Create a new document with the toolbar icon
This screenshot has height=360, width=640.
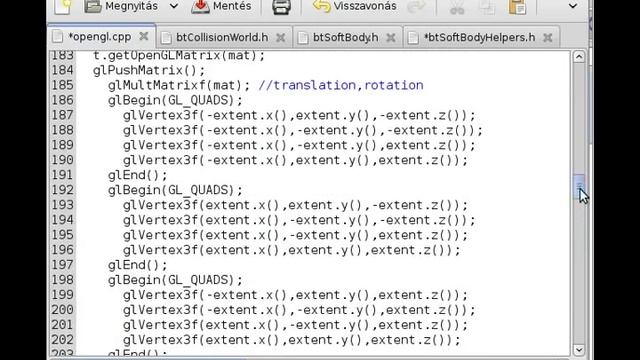63,7
